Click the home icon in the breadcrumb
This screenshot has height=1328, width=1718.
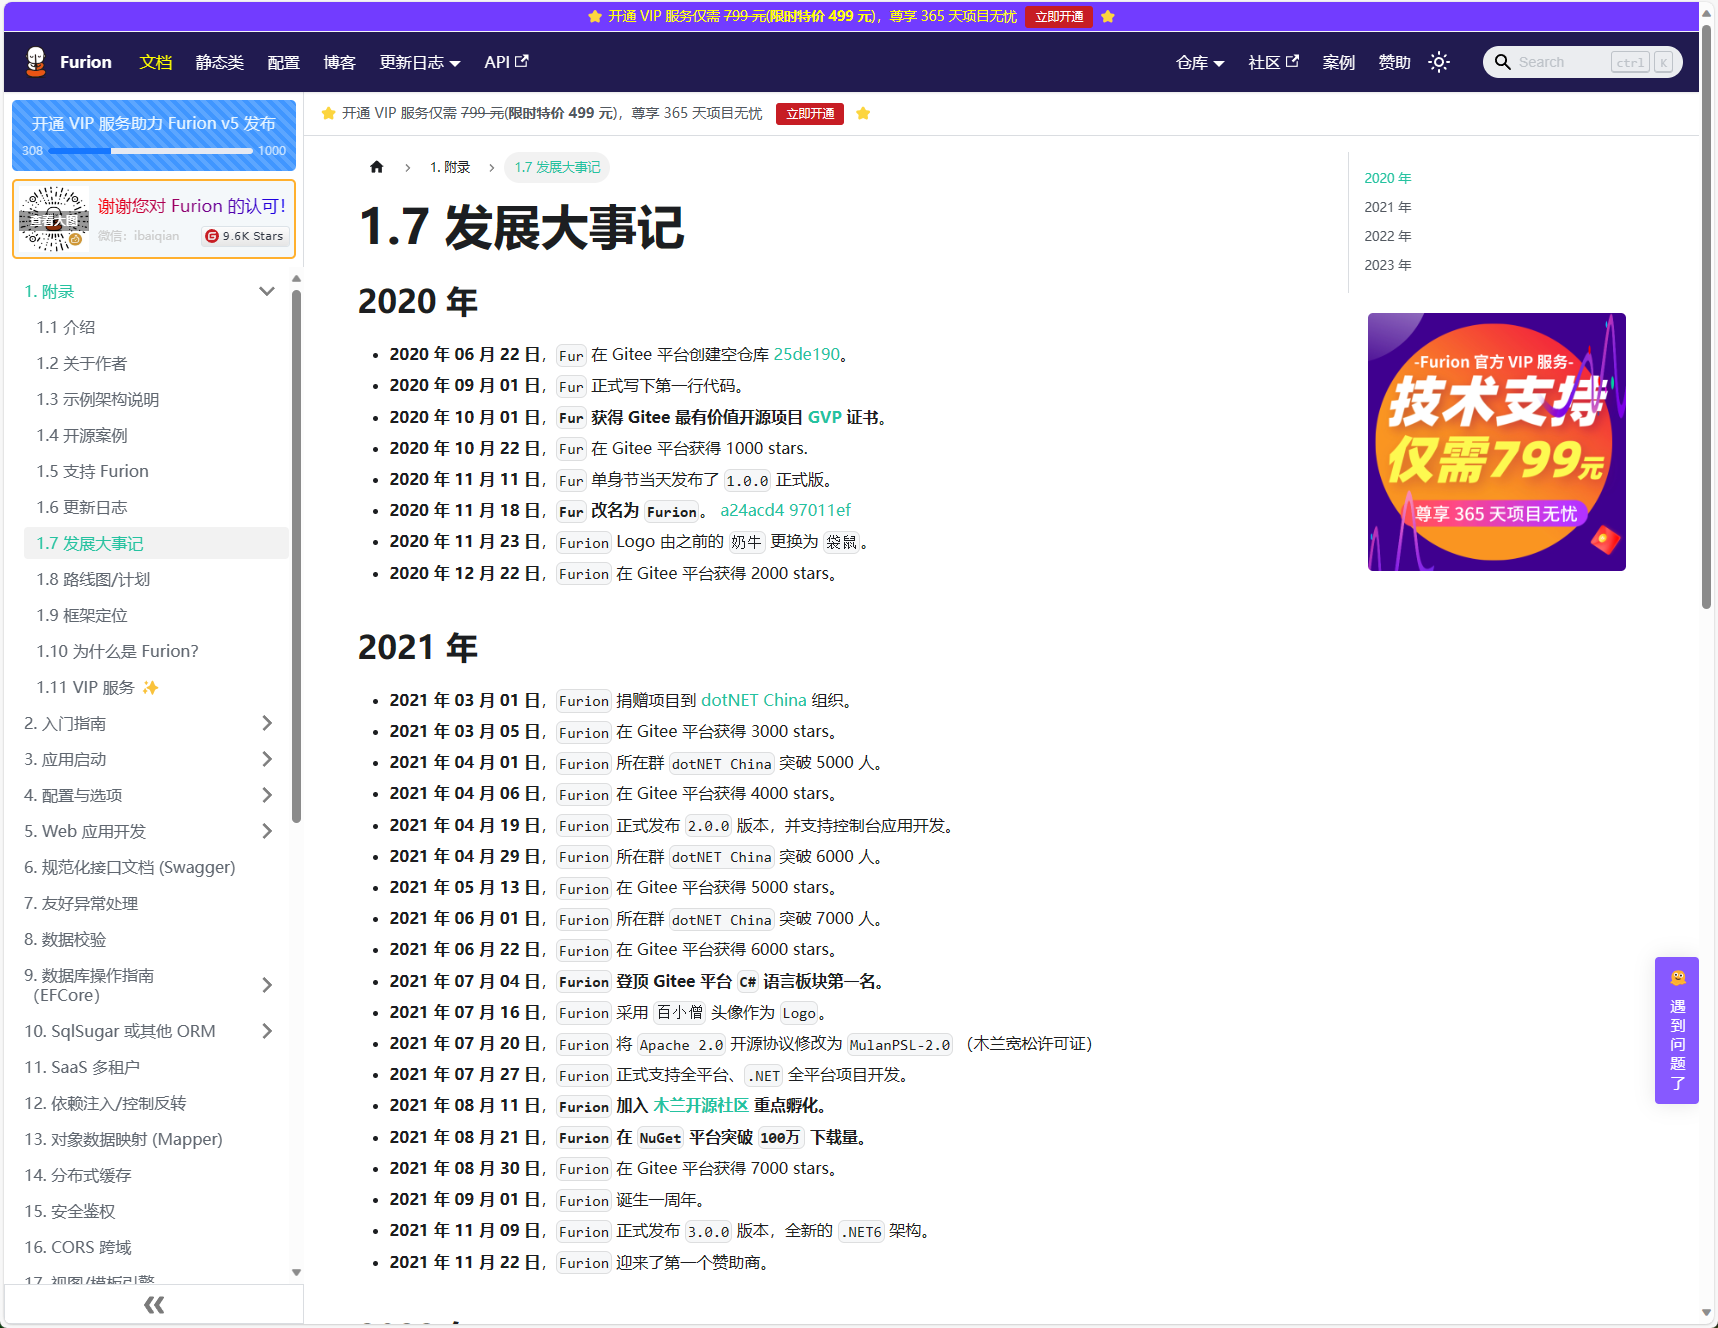pyautogui.click(x=377, y=167)
